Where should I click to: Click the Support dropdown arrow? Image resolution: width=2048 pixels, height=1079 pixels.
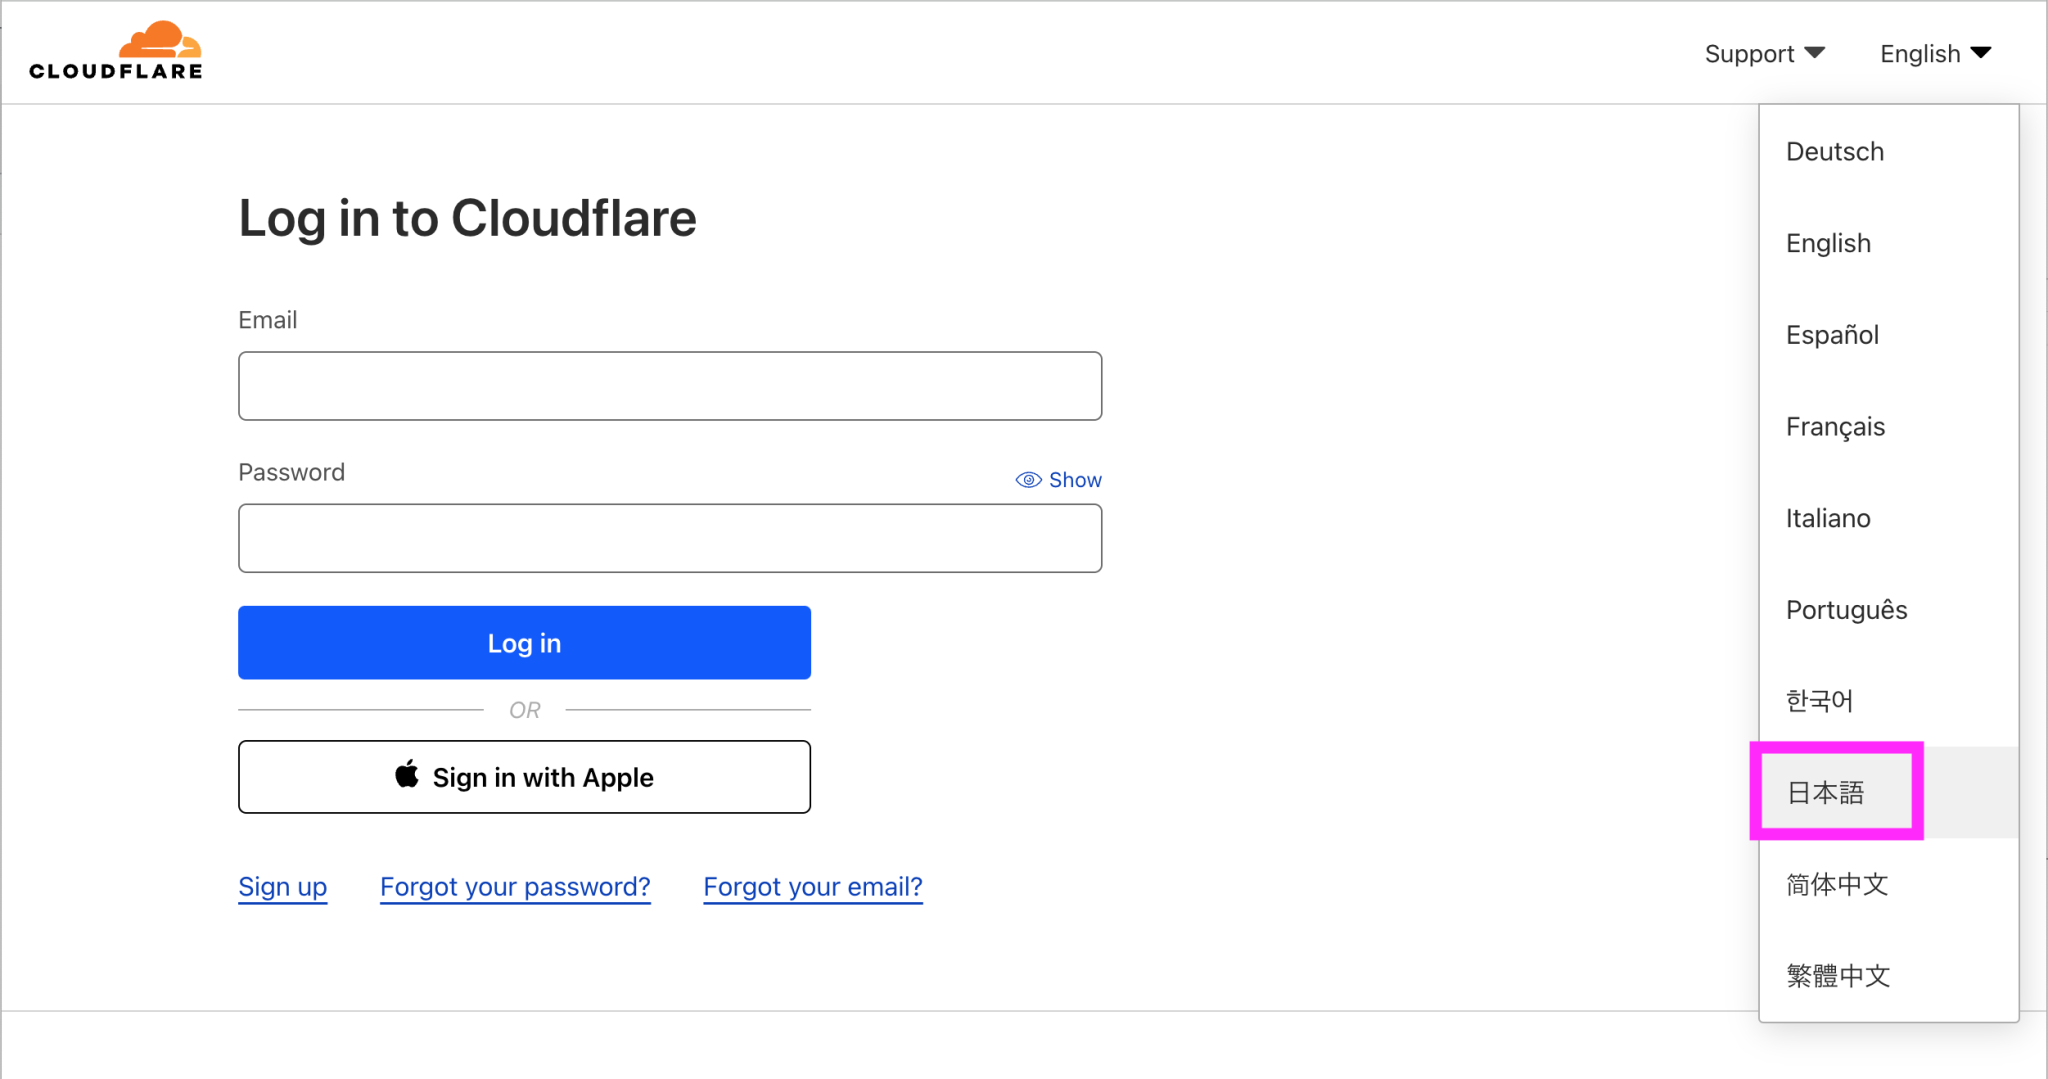pyautogui.click(x=1816, y=53)
